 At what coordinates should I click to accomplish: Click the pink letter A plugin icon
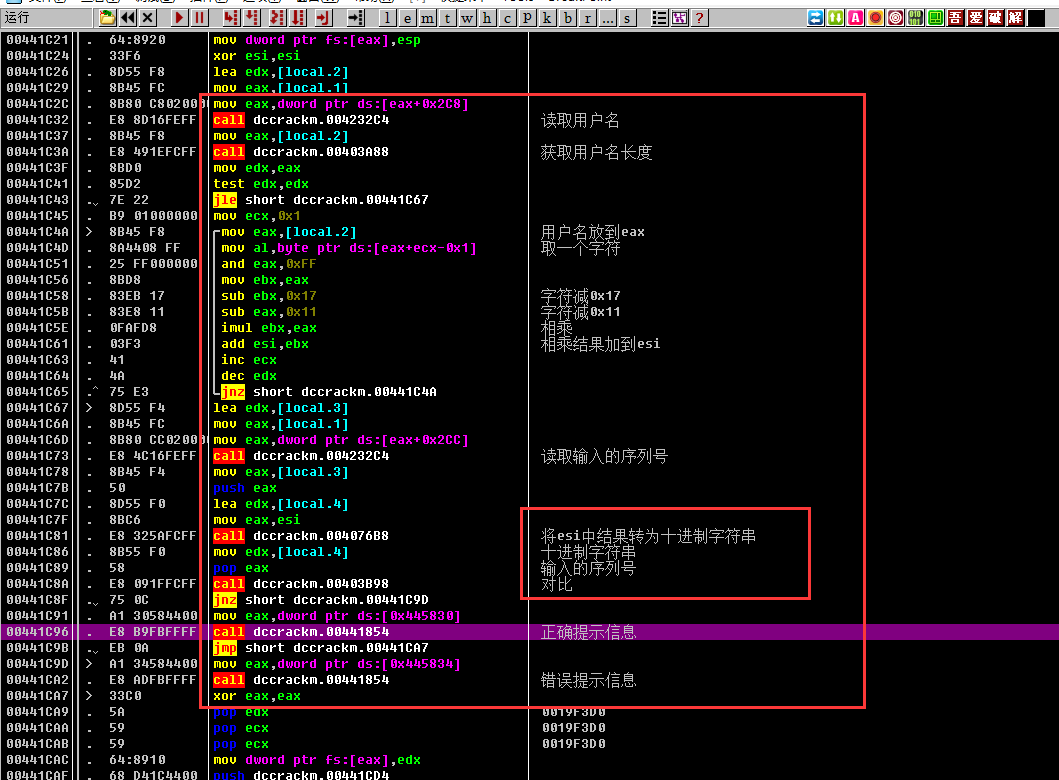point(856,18)
